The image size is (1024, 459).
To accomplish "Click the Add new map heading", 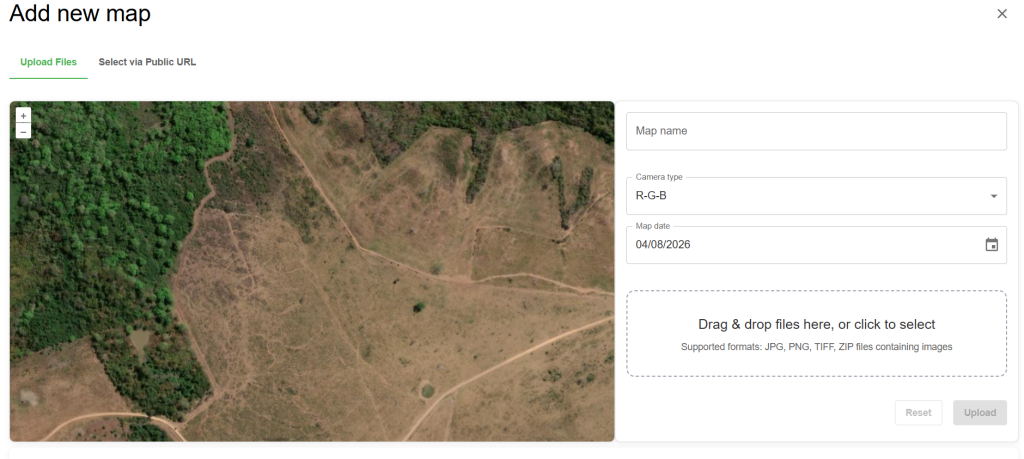I will pyautogui.click(x=80, y=14).
